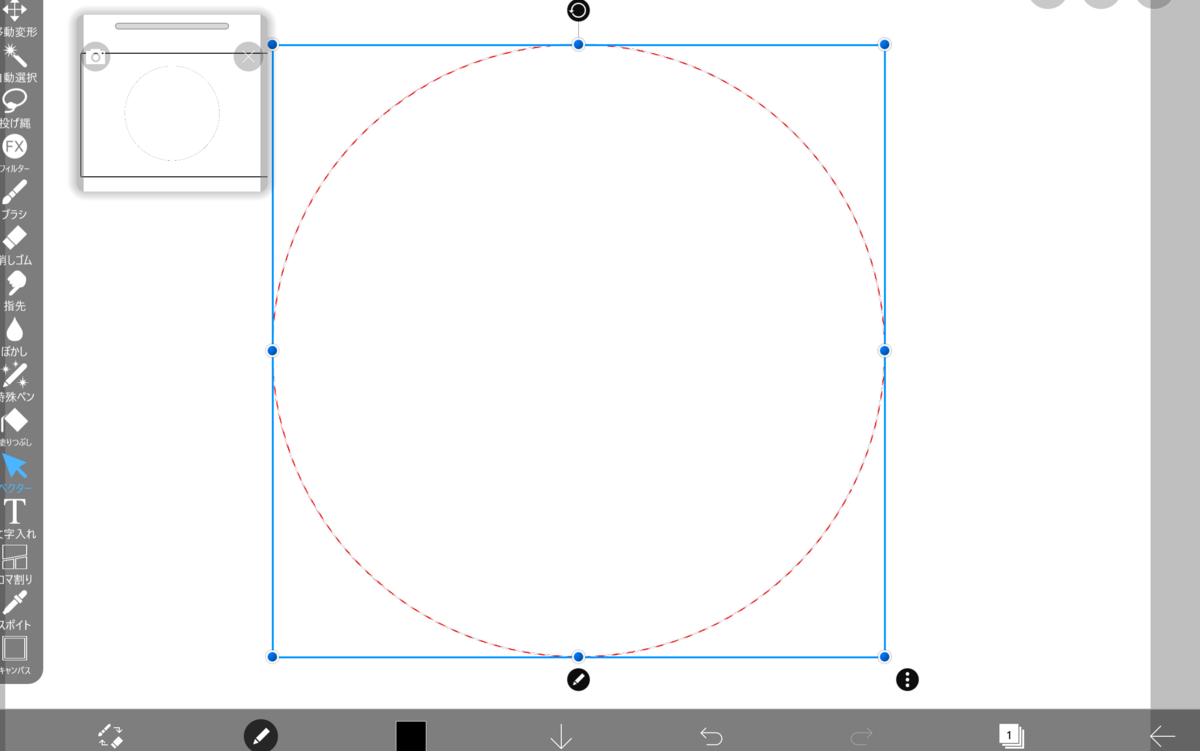Click the down arrow in bottom bar
The image size is (1200, 751).
[x=561, y=737]
